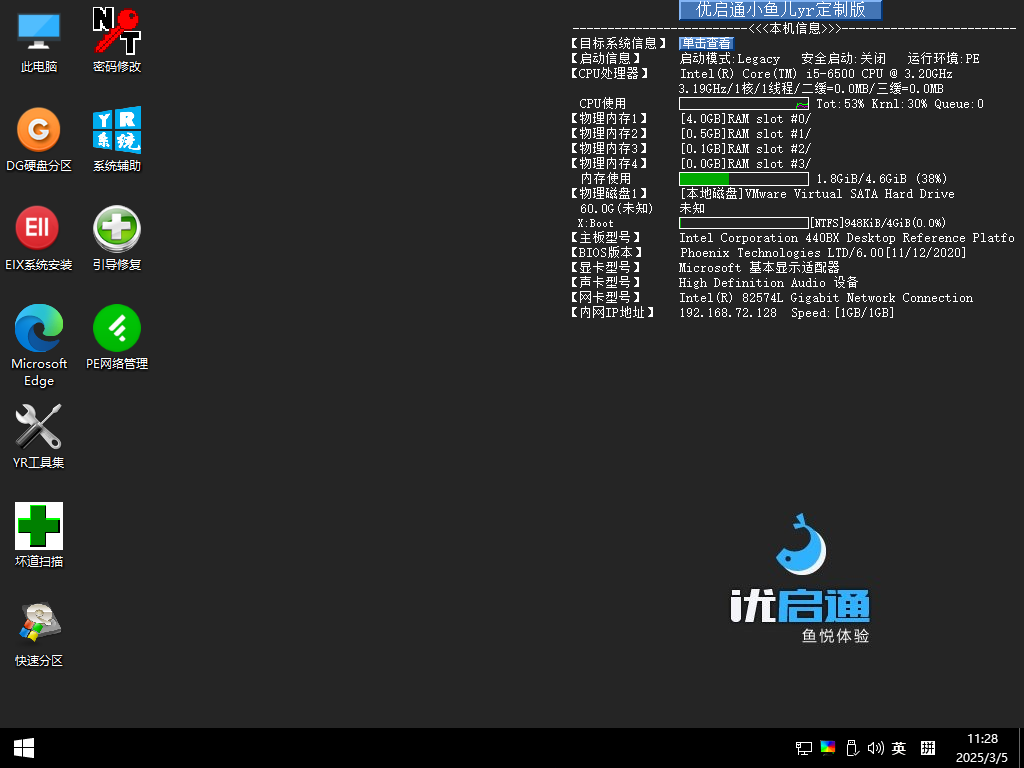The width and height of the screenshot is (1024, 768).
Task: Open the taskbar clock showing 11:28
Action: click(982, 748)
